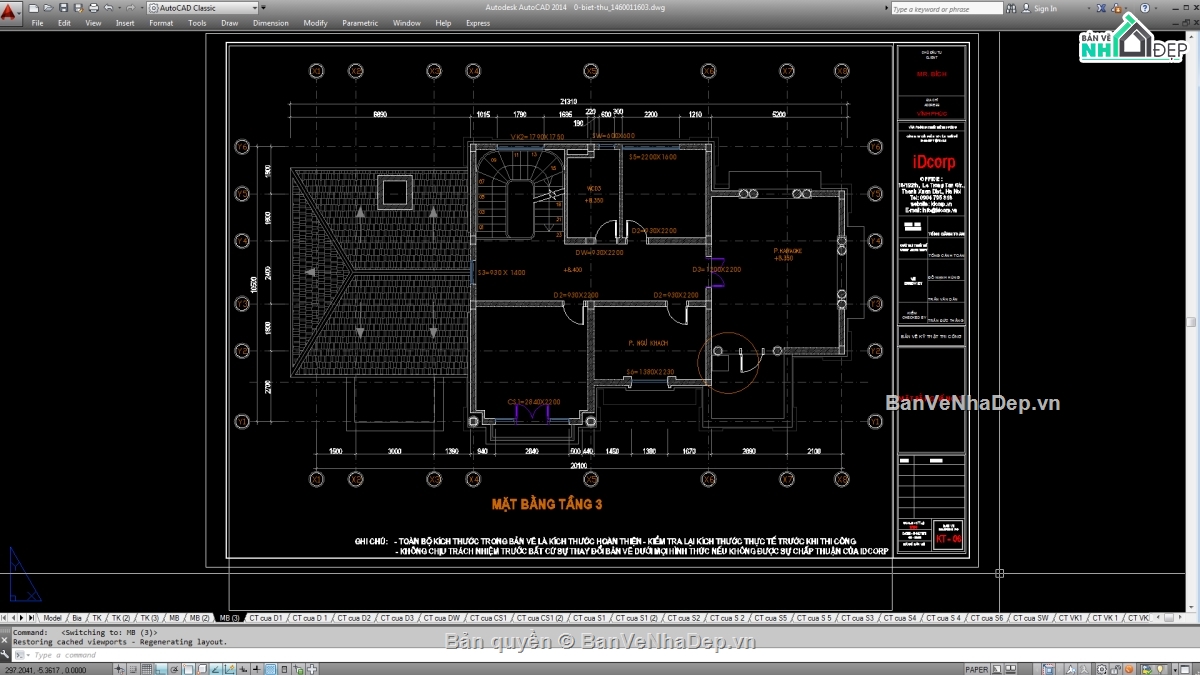
Task: Open the Parametric menu
Action: pos(360,23)
